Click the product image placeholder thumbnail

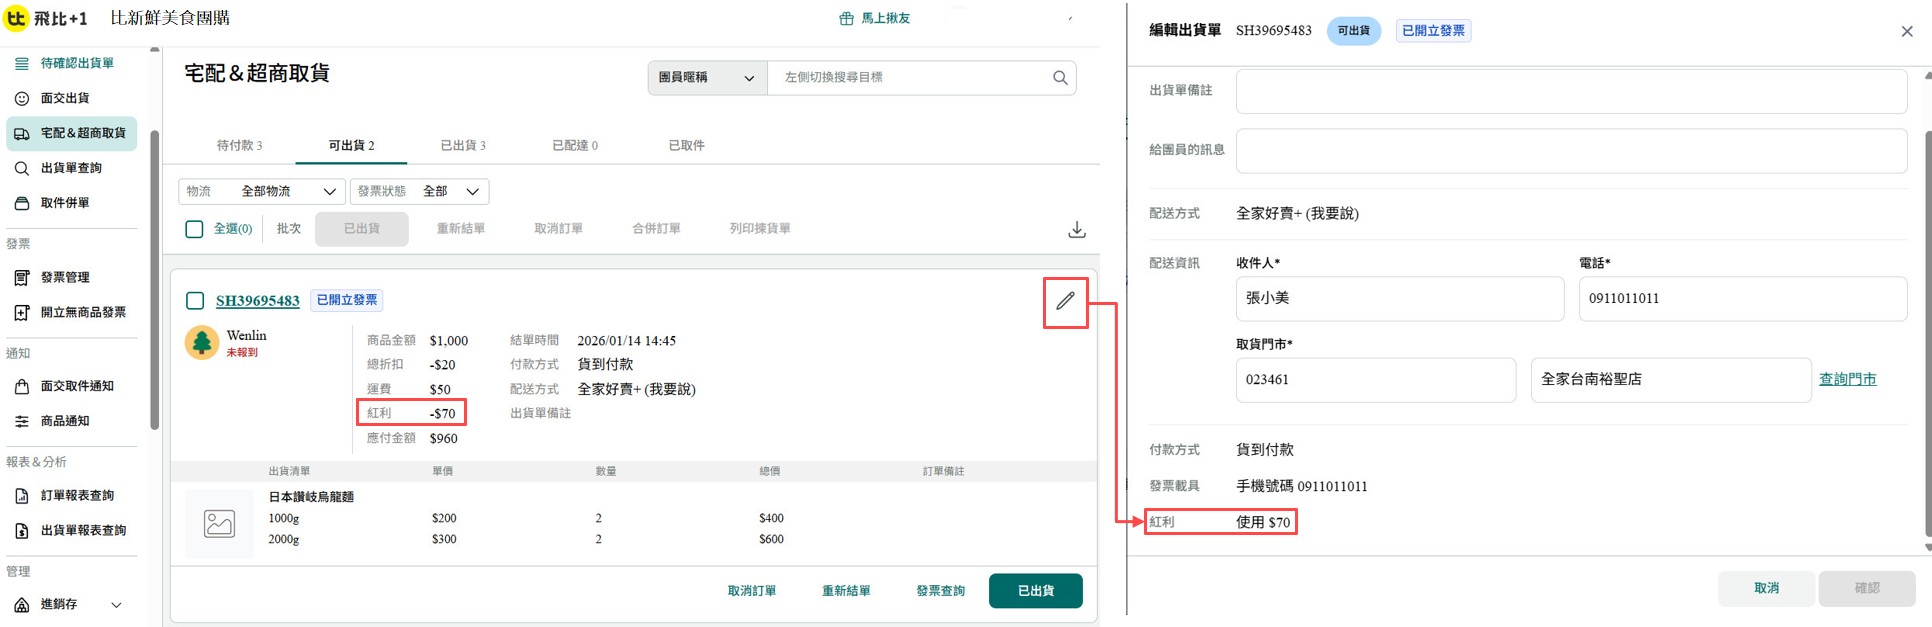[x=219, y=523]
